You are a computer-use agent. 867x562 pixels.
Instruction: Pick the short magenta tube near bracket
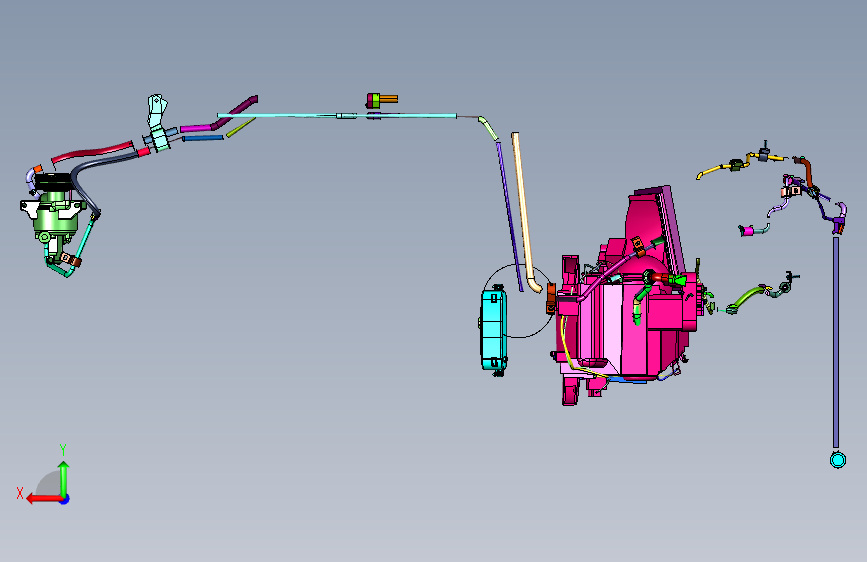[x=196, y=128]
